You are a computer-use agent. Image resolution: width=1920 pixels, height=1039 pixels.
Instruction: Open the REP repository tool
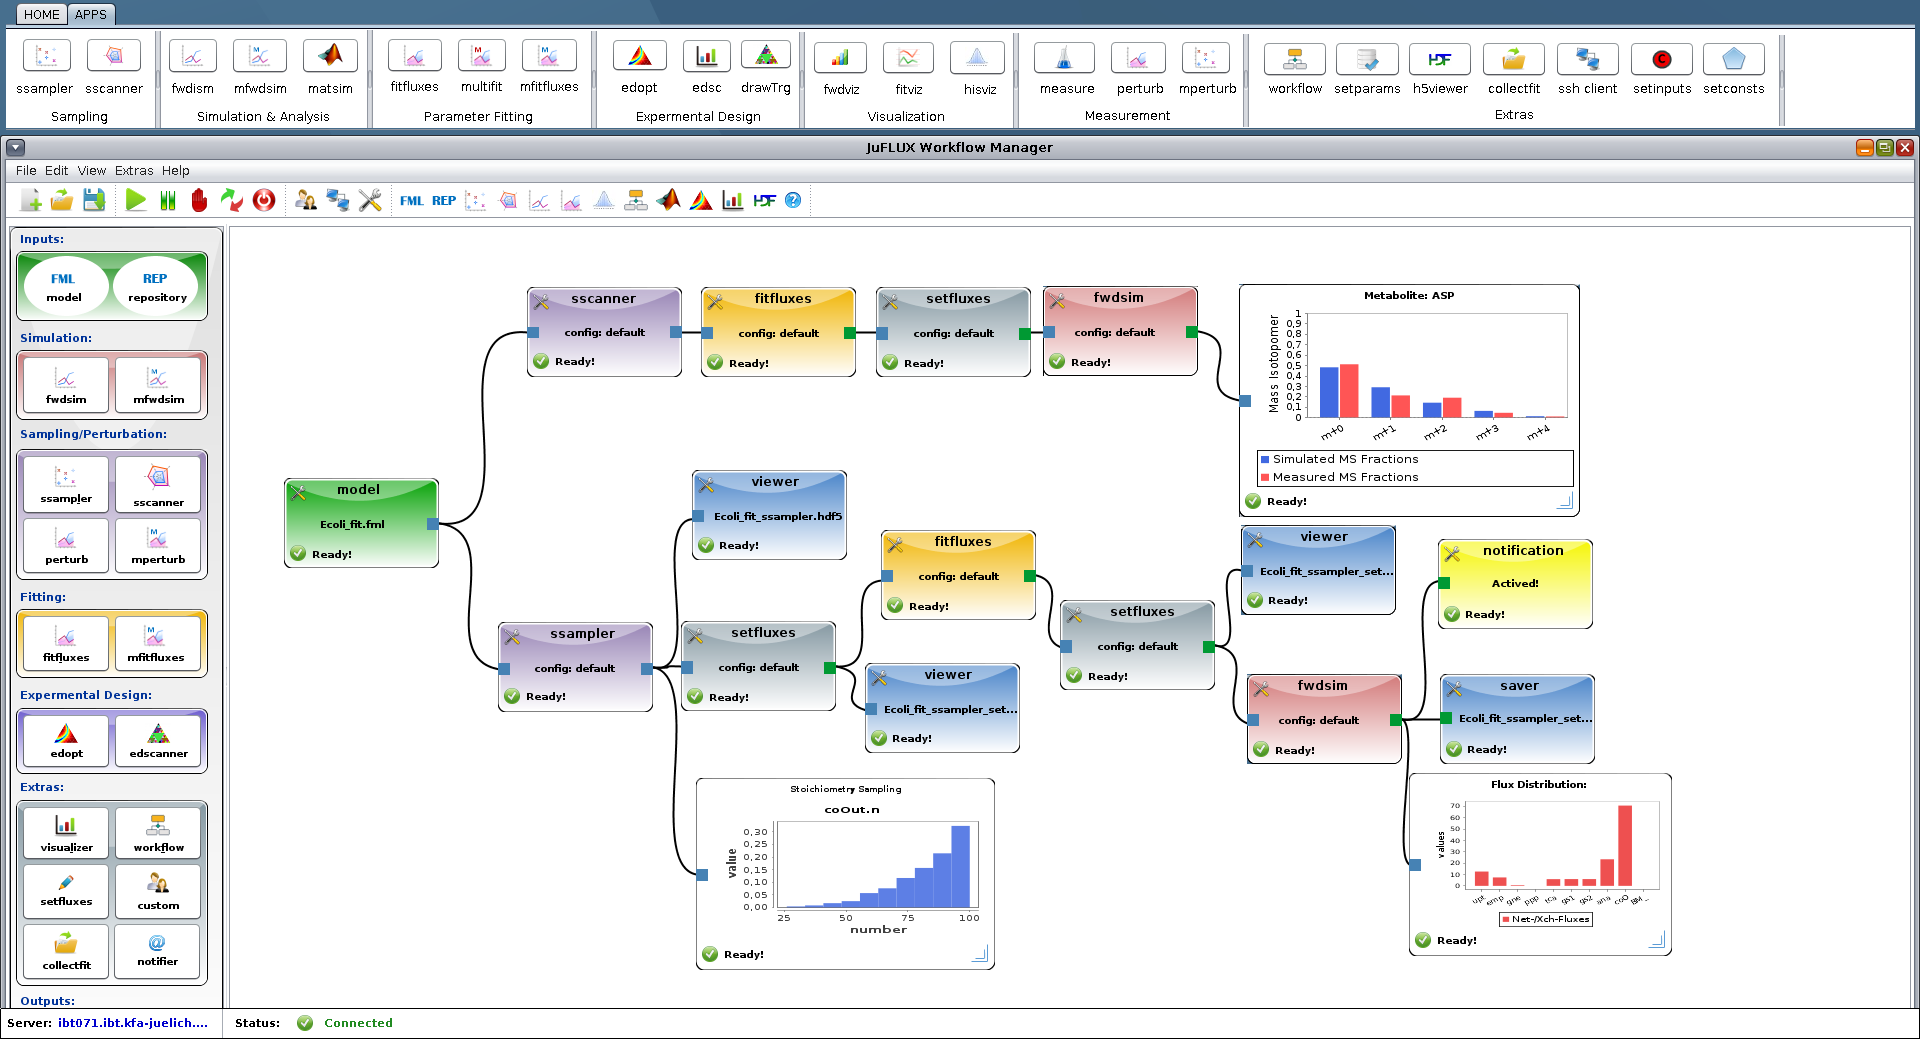point(155,286)
